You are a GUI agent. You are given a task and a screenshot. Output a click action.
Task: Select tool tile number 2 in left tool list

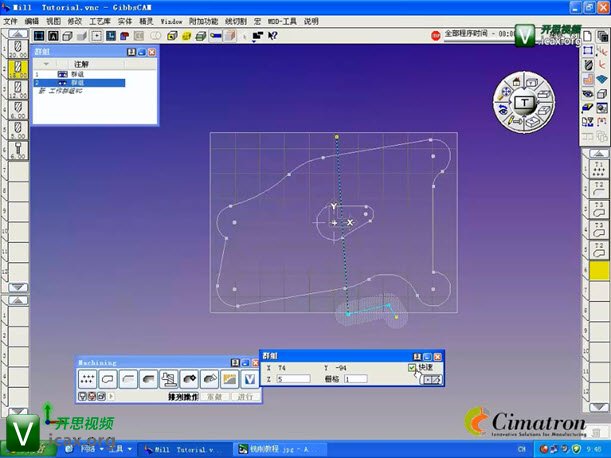point(17,70)
